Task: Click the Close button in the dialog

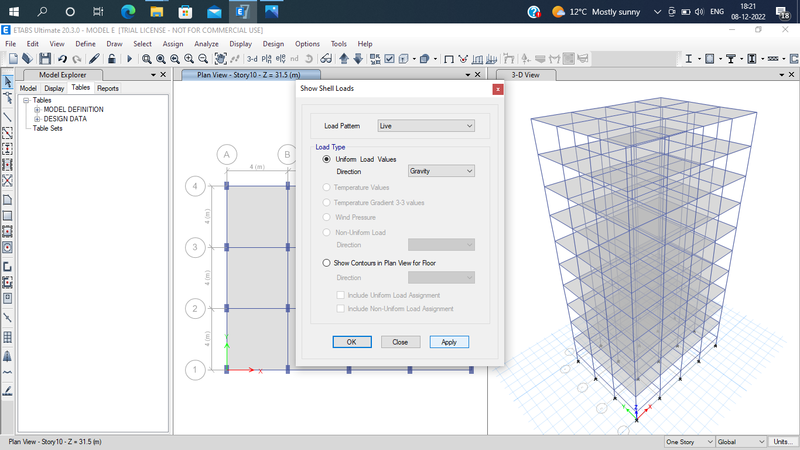Action: [401, 342]
